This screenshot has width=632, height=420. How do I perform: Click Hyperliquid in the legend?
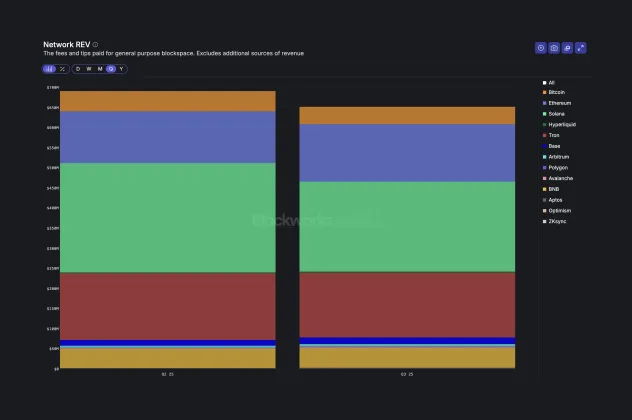coord(560,124)
